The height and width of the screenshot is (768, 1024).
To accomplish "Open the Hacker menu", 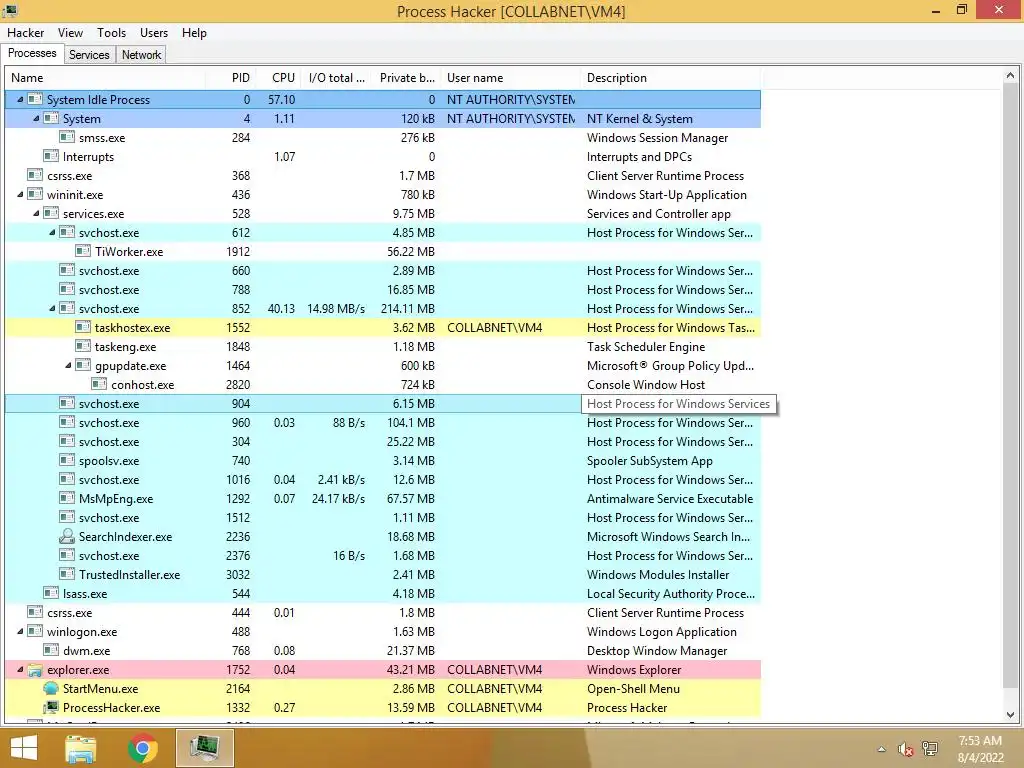I will point(25,33).
